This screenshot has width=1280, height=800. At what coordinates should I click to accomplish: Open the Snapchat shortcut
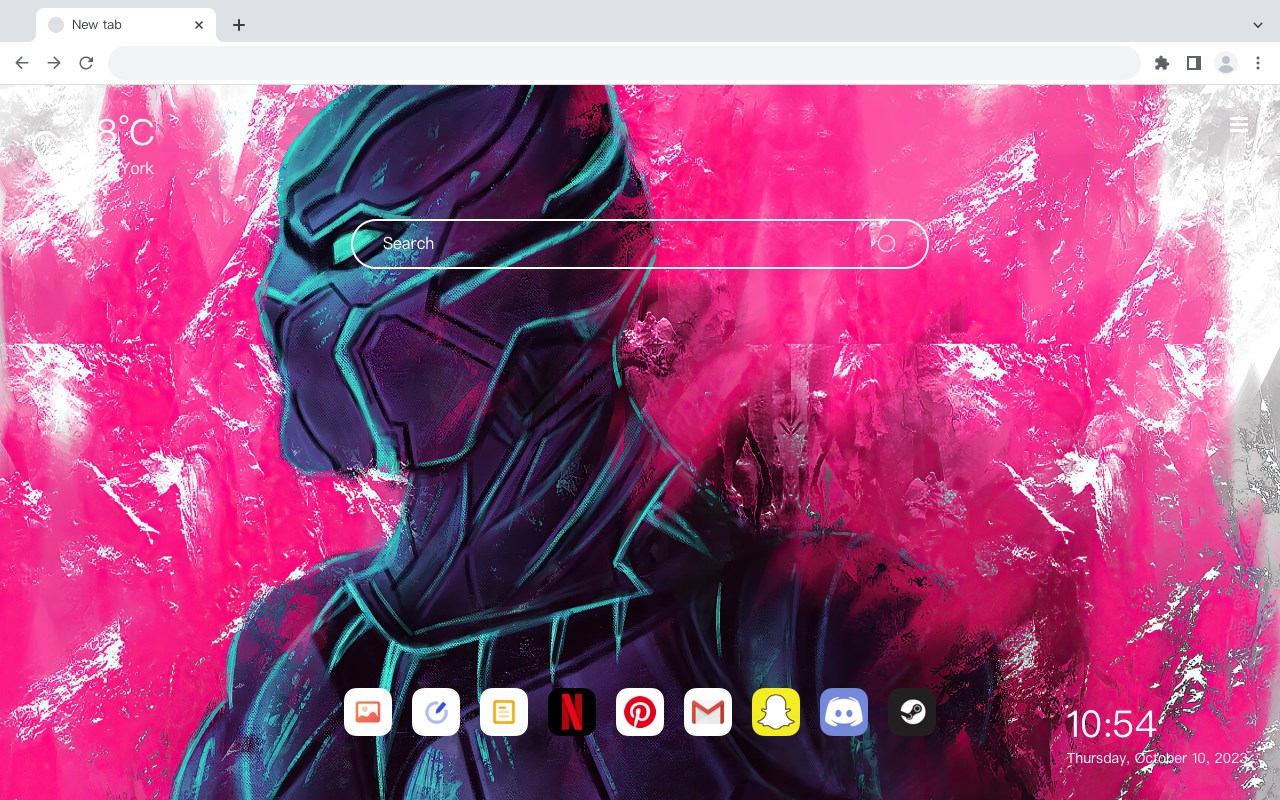[x=776, y=712]
